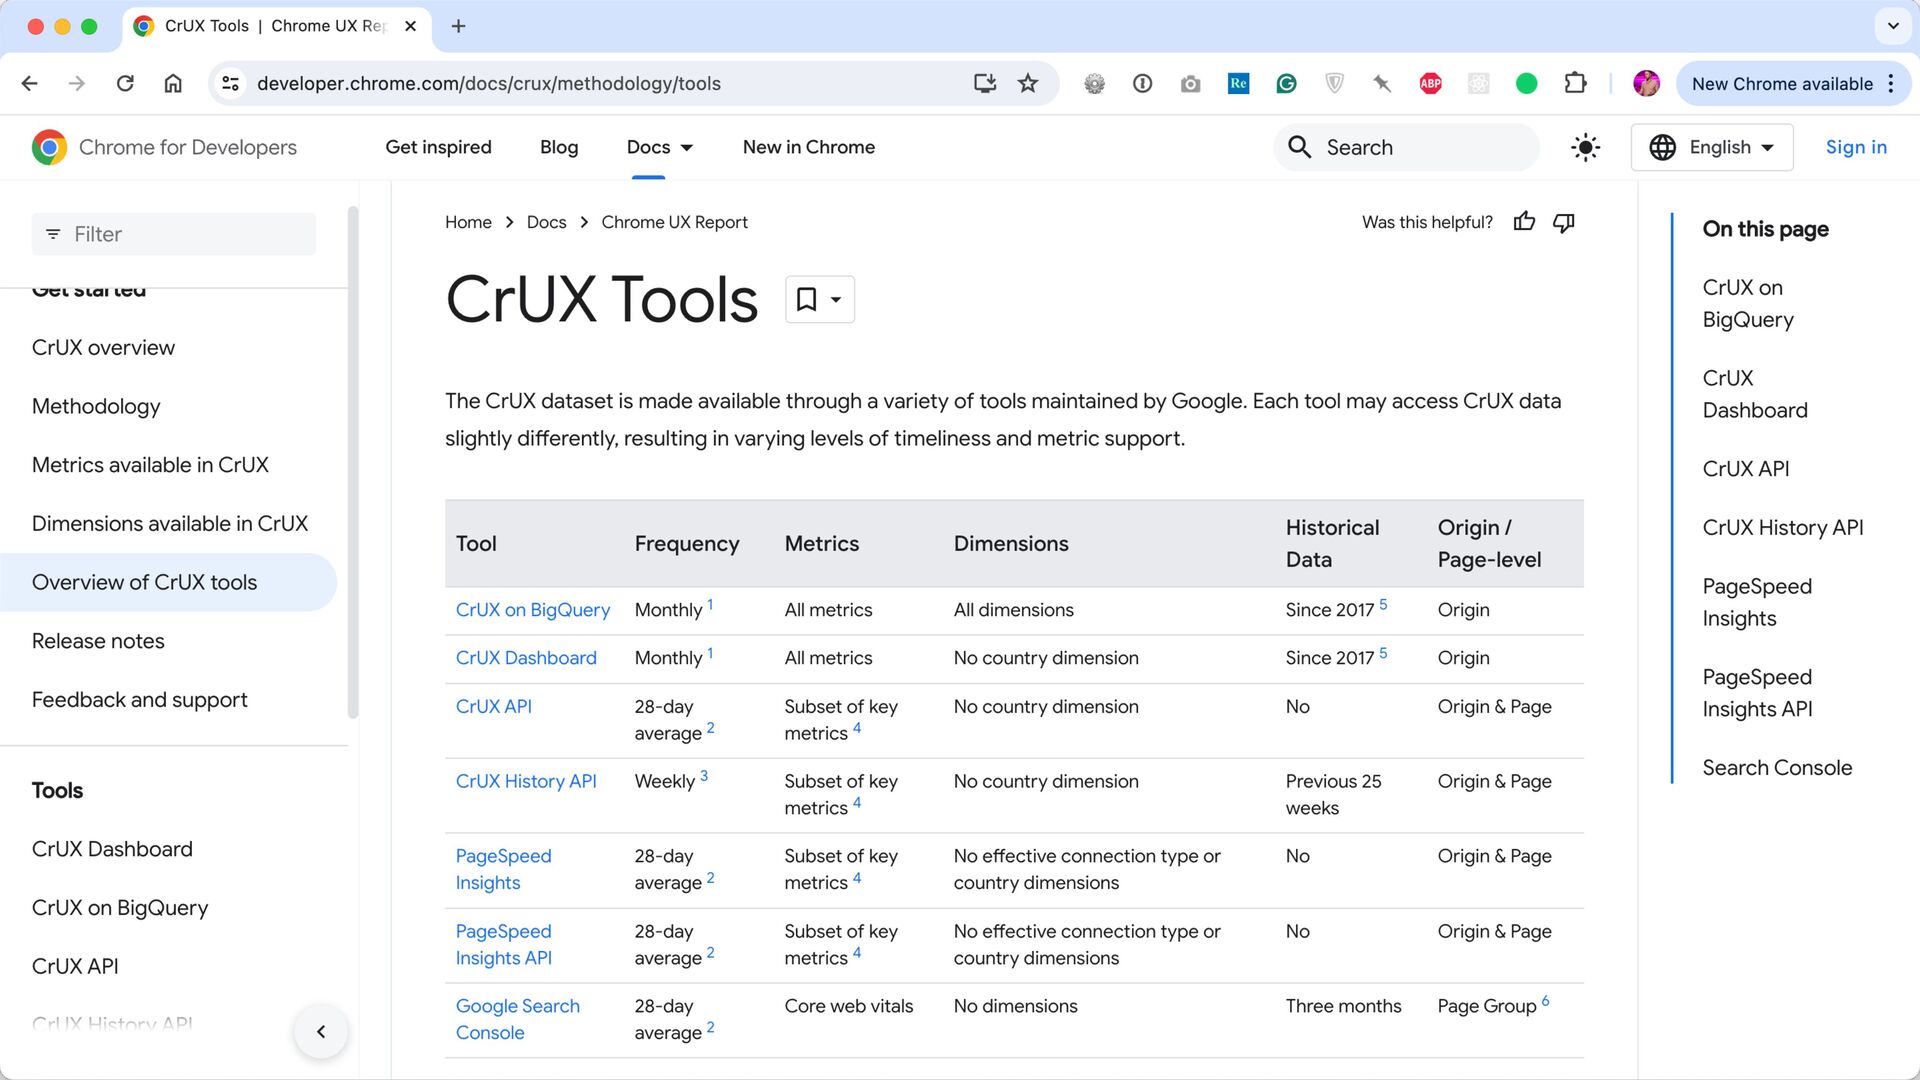
Task: Open the blue Re extension
Action: coord(1238,84)
